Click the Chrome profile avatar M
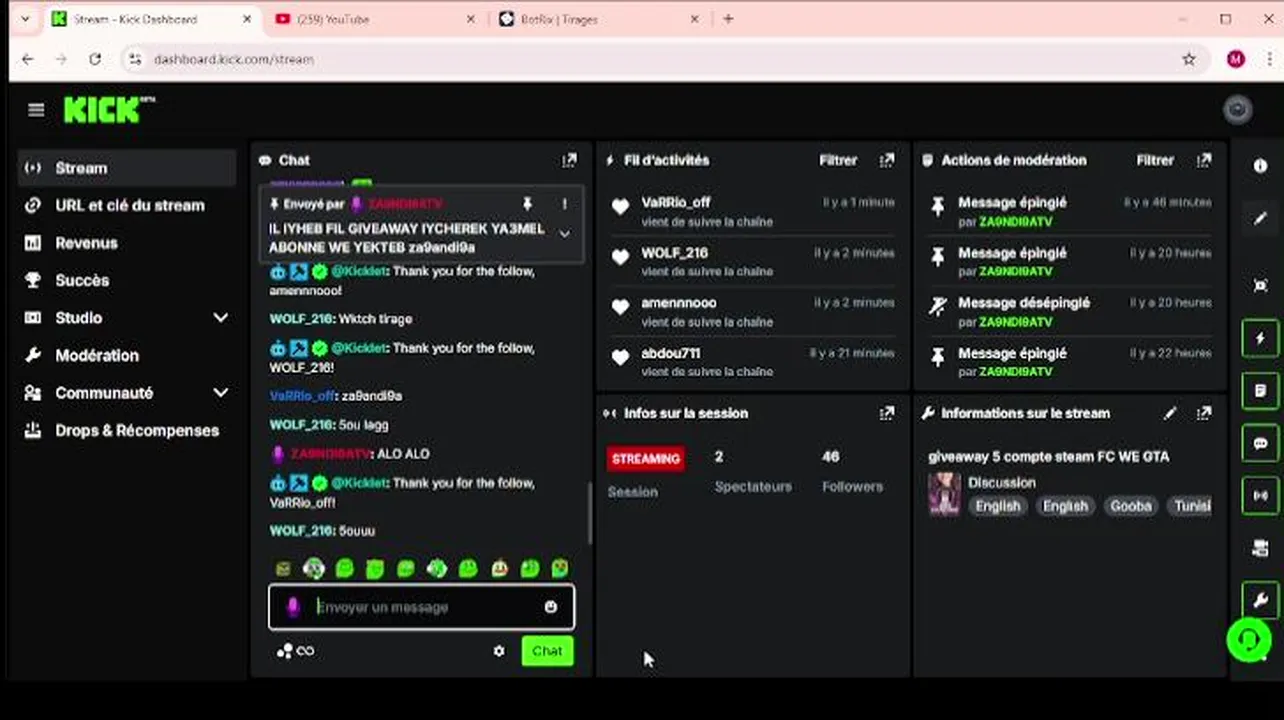The height and width of the screenshot is (720, 1284). pos(1236,59)
